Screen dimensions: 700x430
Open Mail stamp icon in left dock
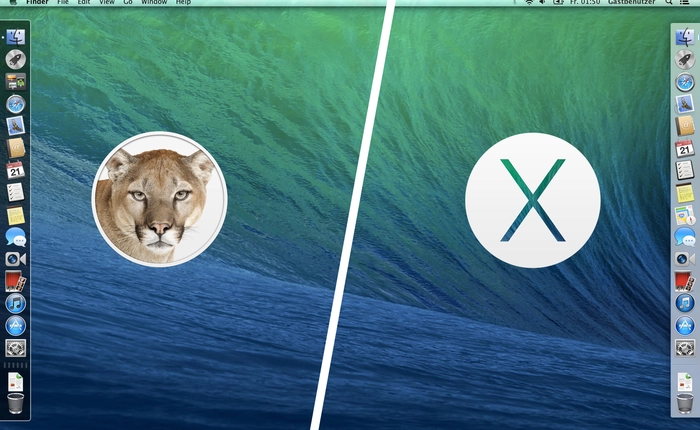pos(16,126)
